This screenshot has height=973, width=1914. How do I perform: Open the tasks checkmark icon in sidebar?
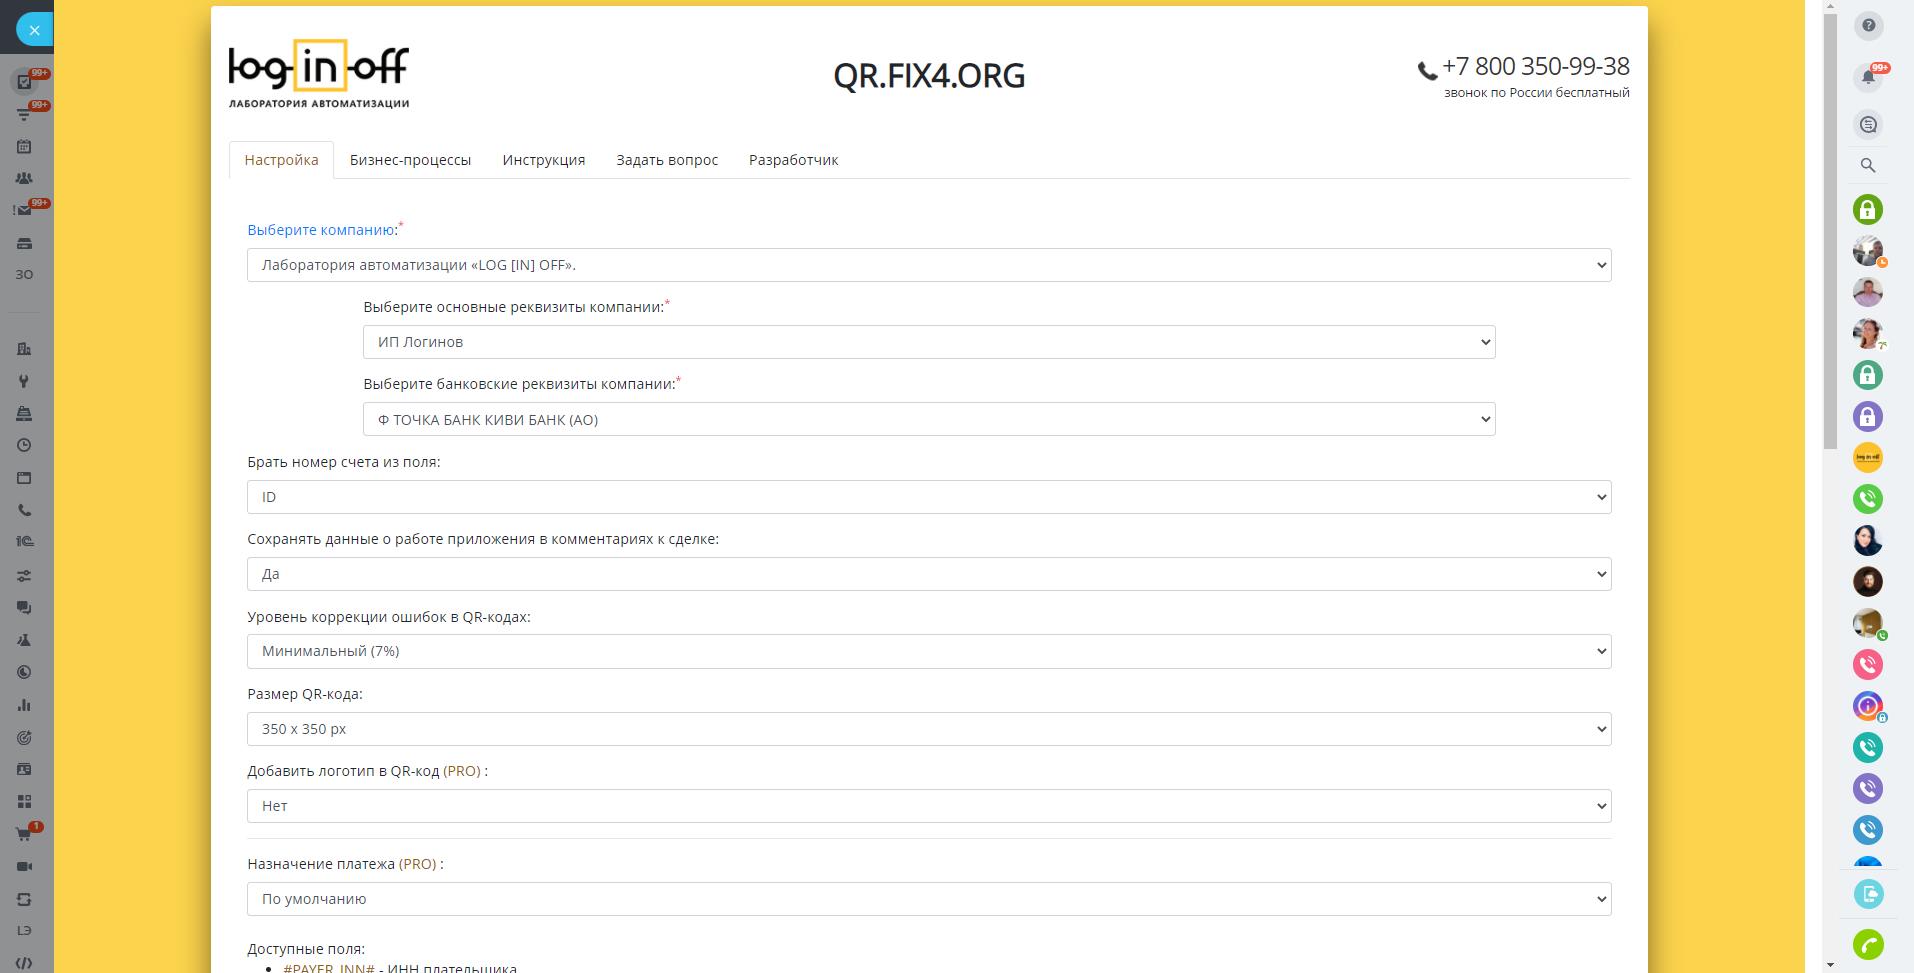(24, 82)
